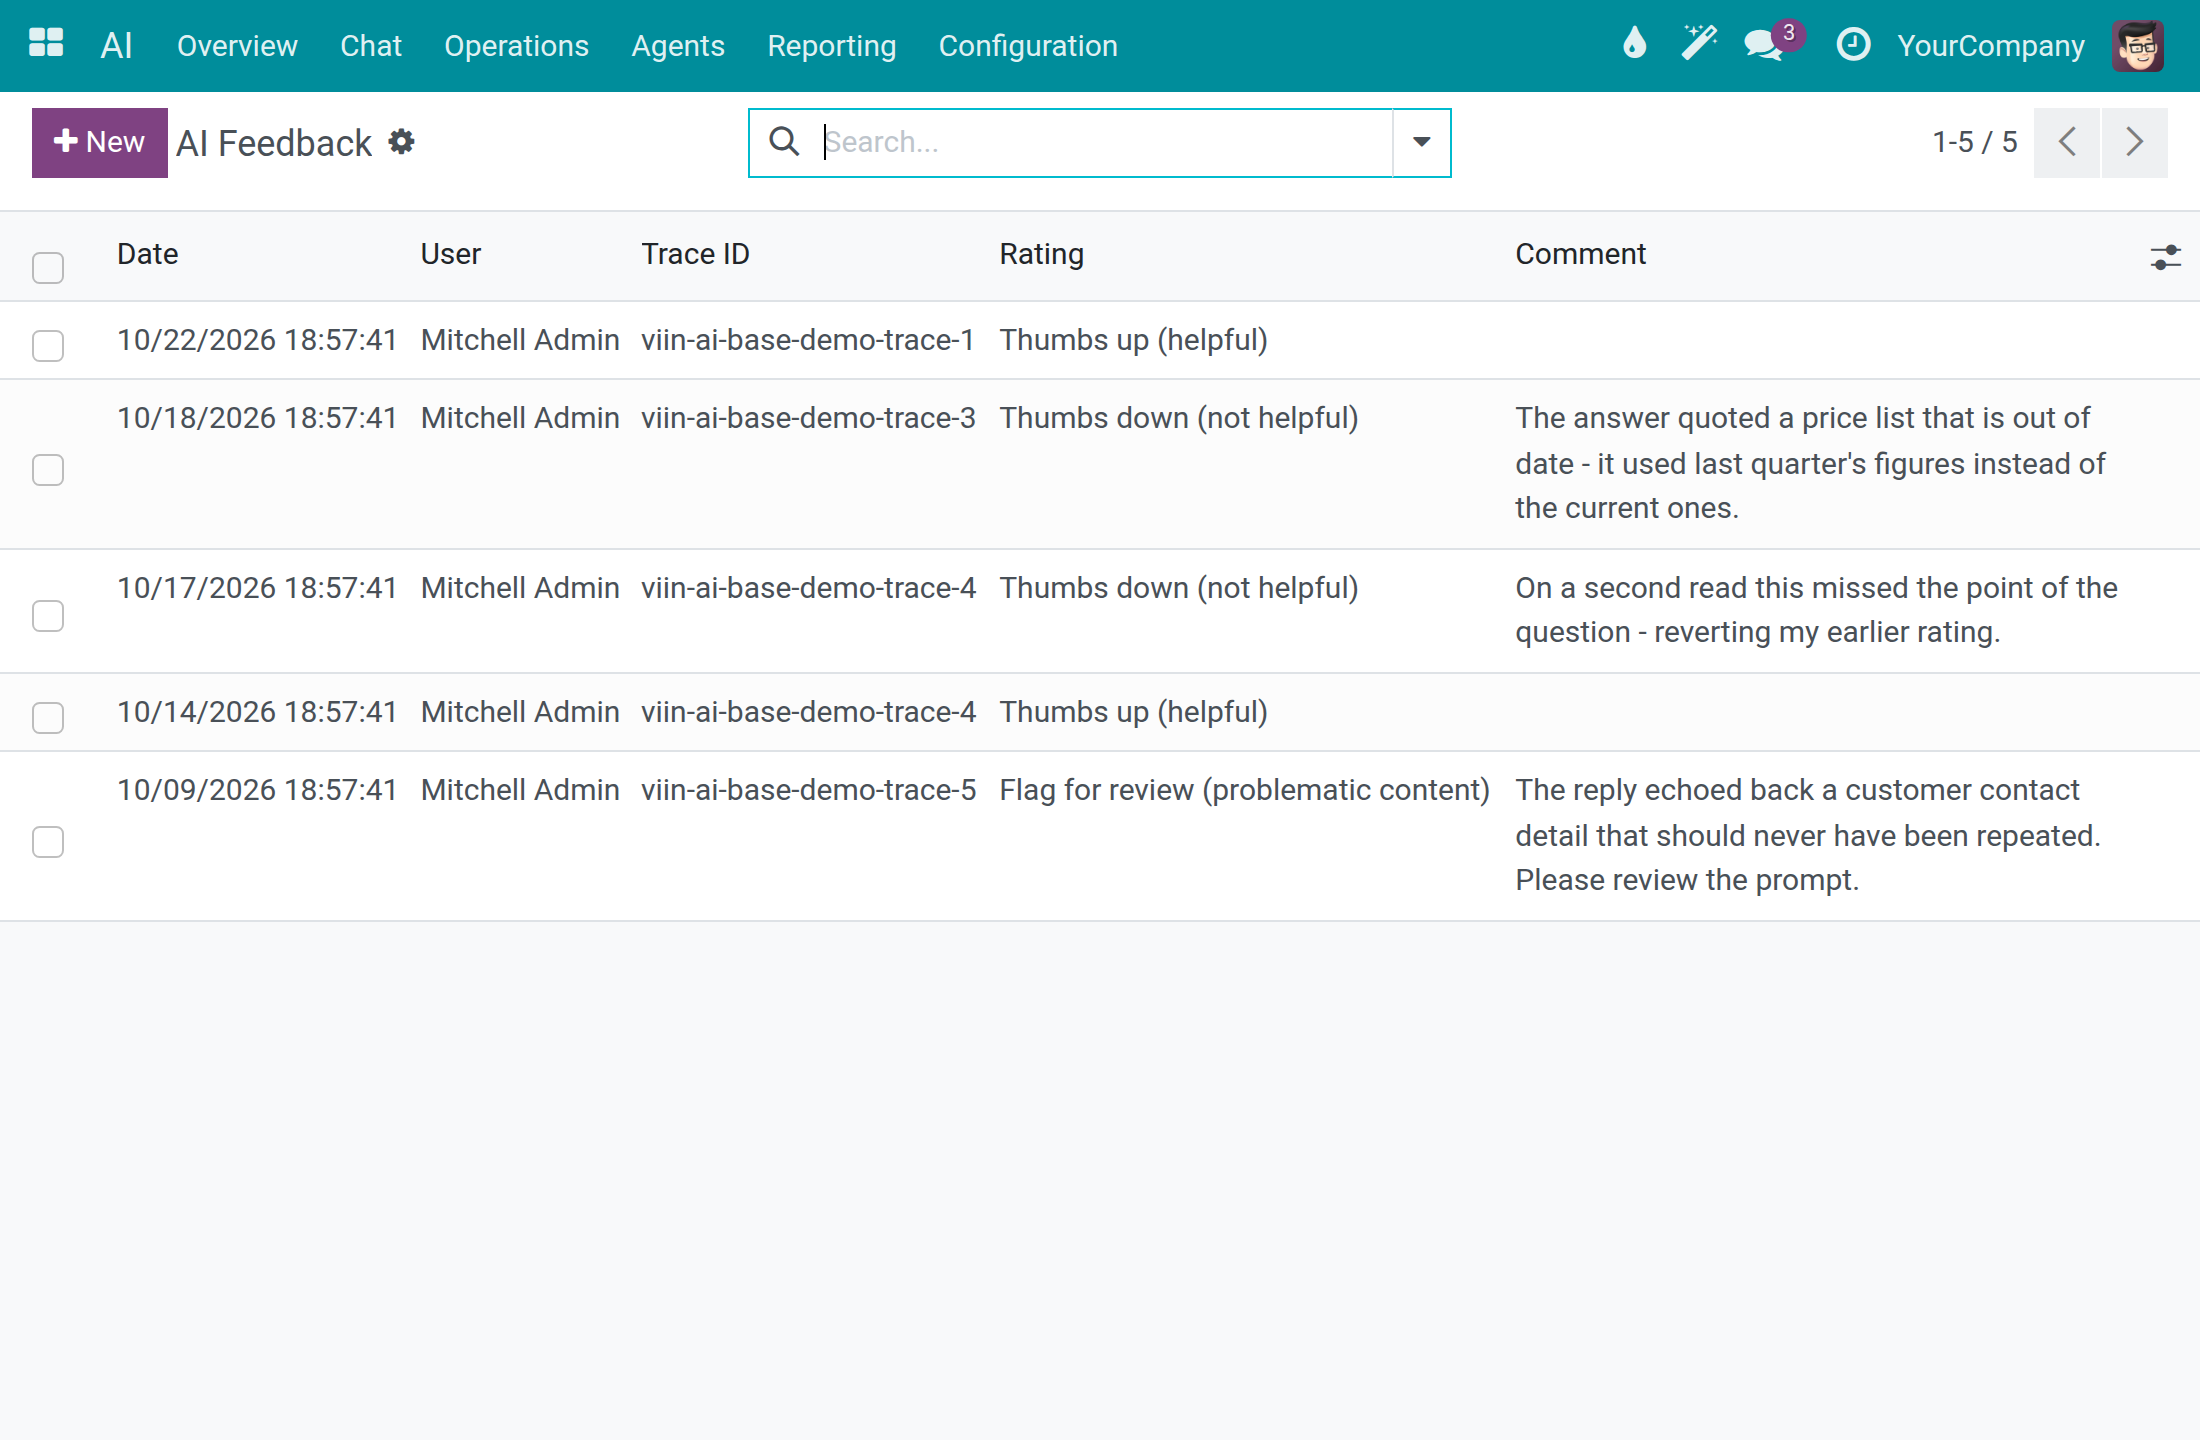Toggle the select-all checkbox in the table header

[48, 267]
